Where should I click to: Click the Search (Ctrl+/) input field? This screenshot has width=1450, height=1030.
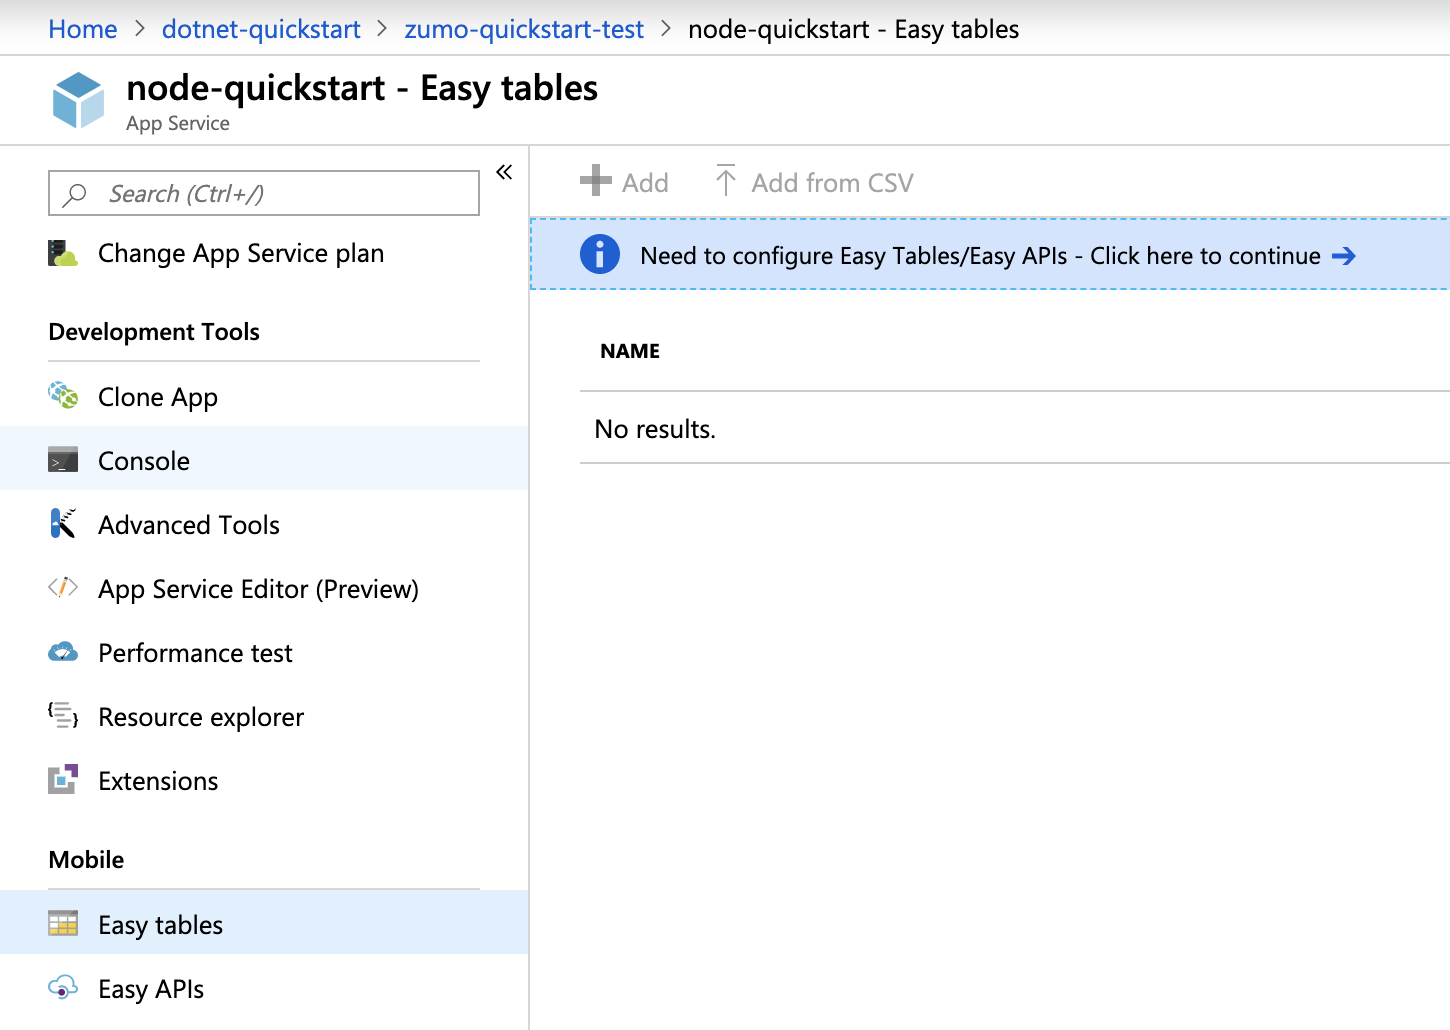tap(263, 193)
